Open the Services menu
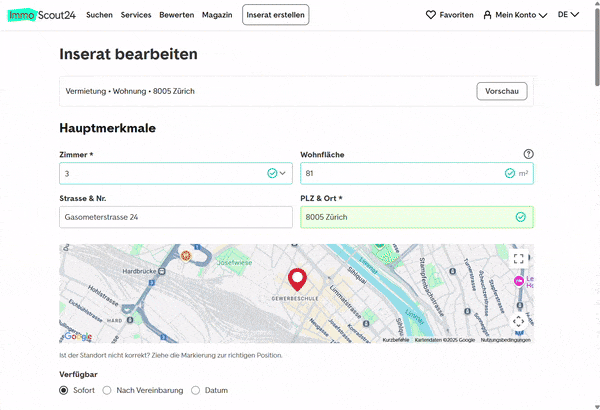This screenshot has width=600, height=410. point(136,15)
